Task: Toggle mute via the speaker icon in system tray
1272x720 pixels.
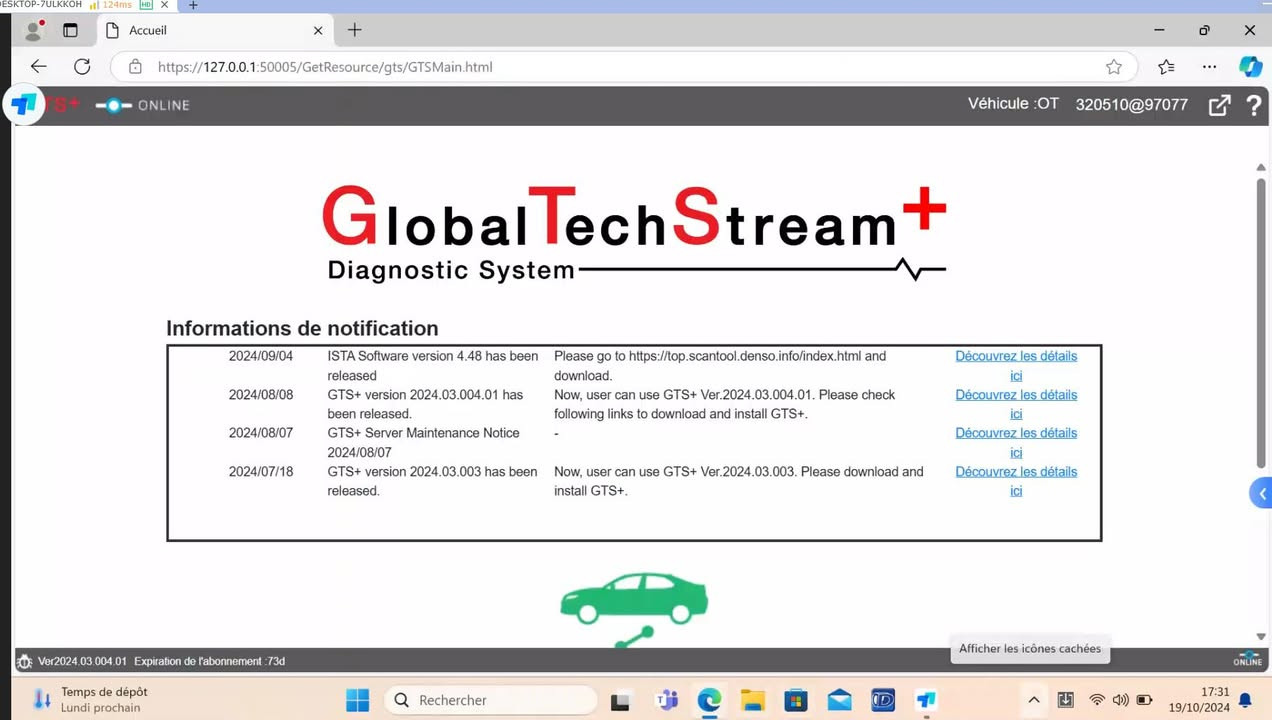Action: 1121,700
